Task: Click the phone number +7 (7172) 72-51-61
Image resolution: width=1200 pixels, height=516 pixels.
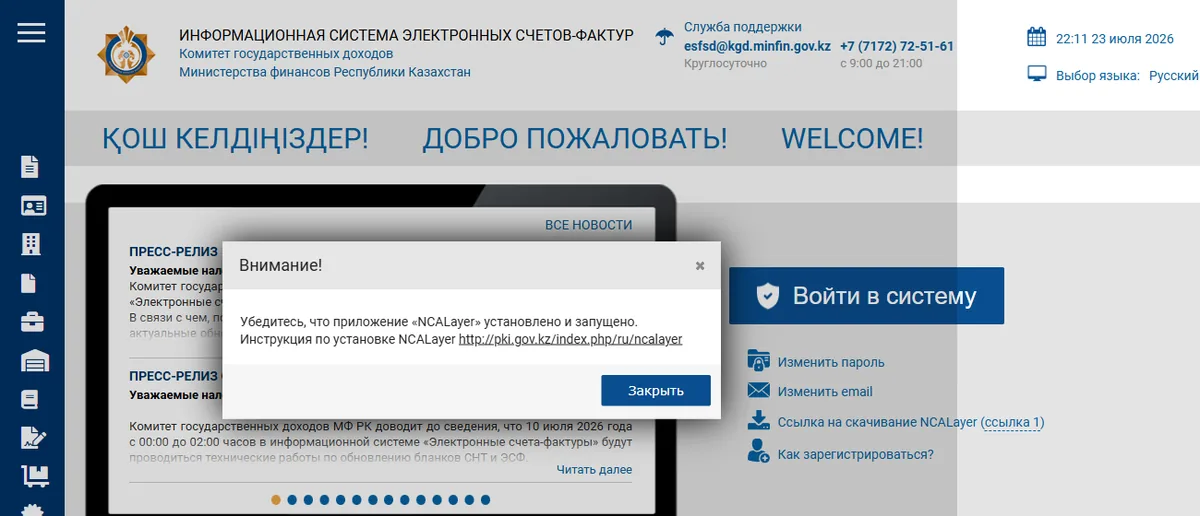Action: tap(897, 46)
